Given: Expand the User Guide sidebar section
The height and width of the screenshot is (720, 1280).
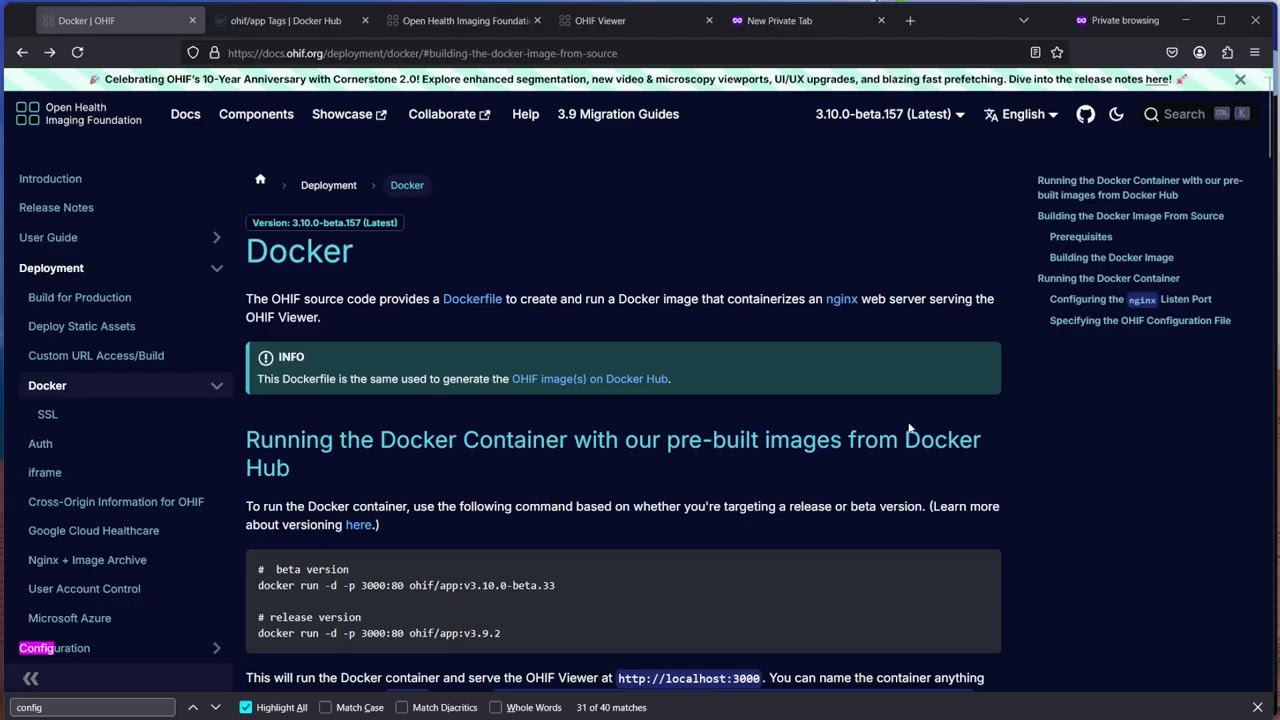Looking at the screenshot, I should click(216, 237).
